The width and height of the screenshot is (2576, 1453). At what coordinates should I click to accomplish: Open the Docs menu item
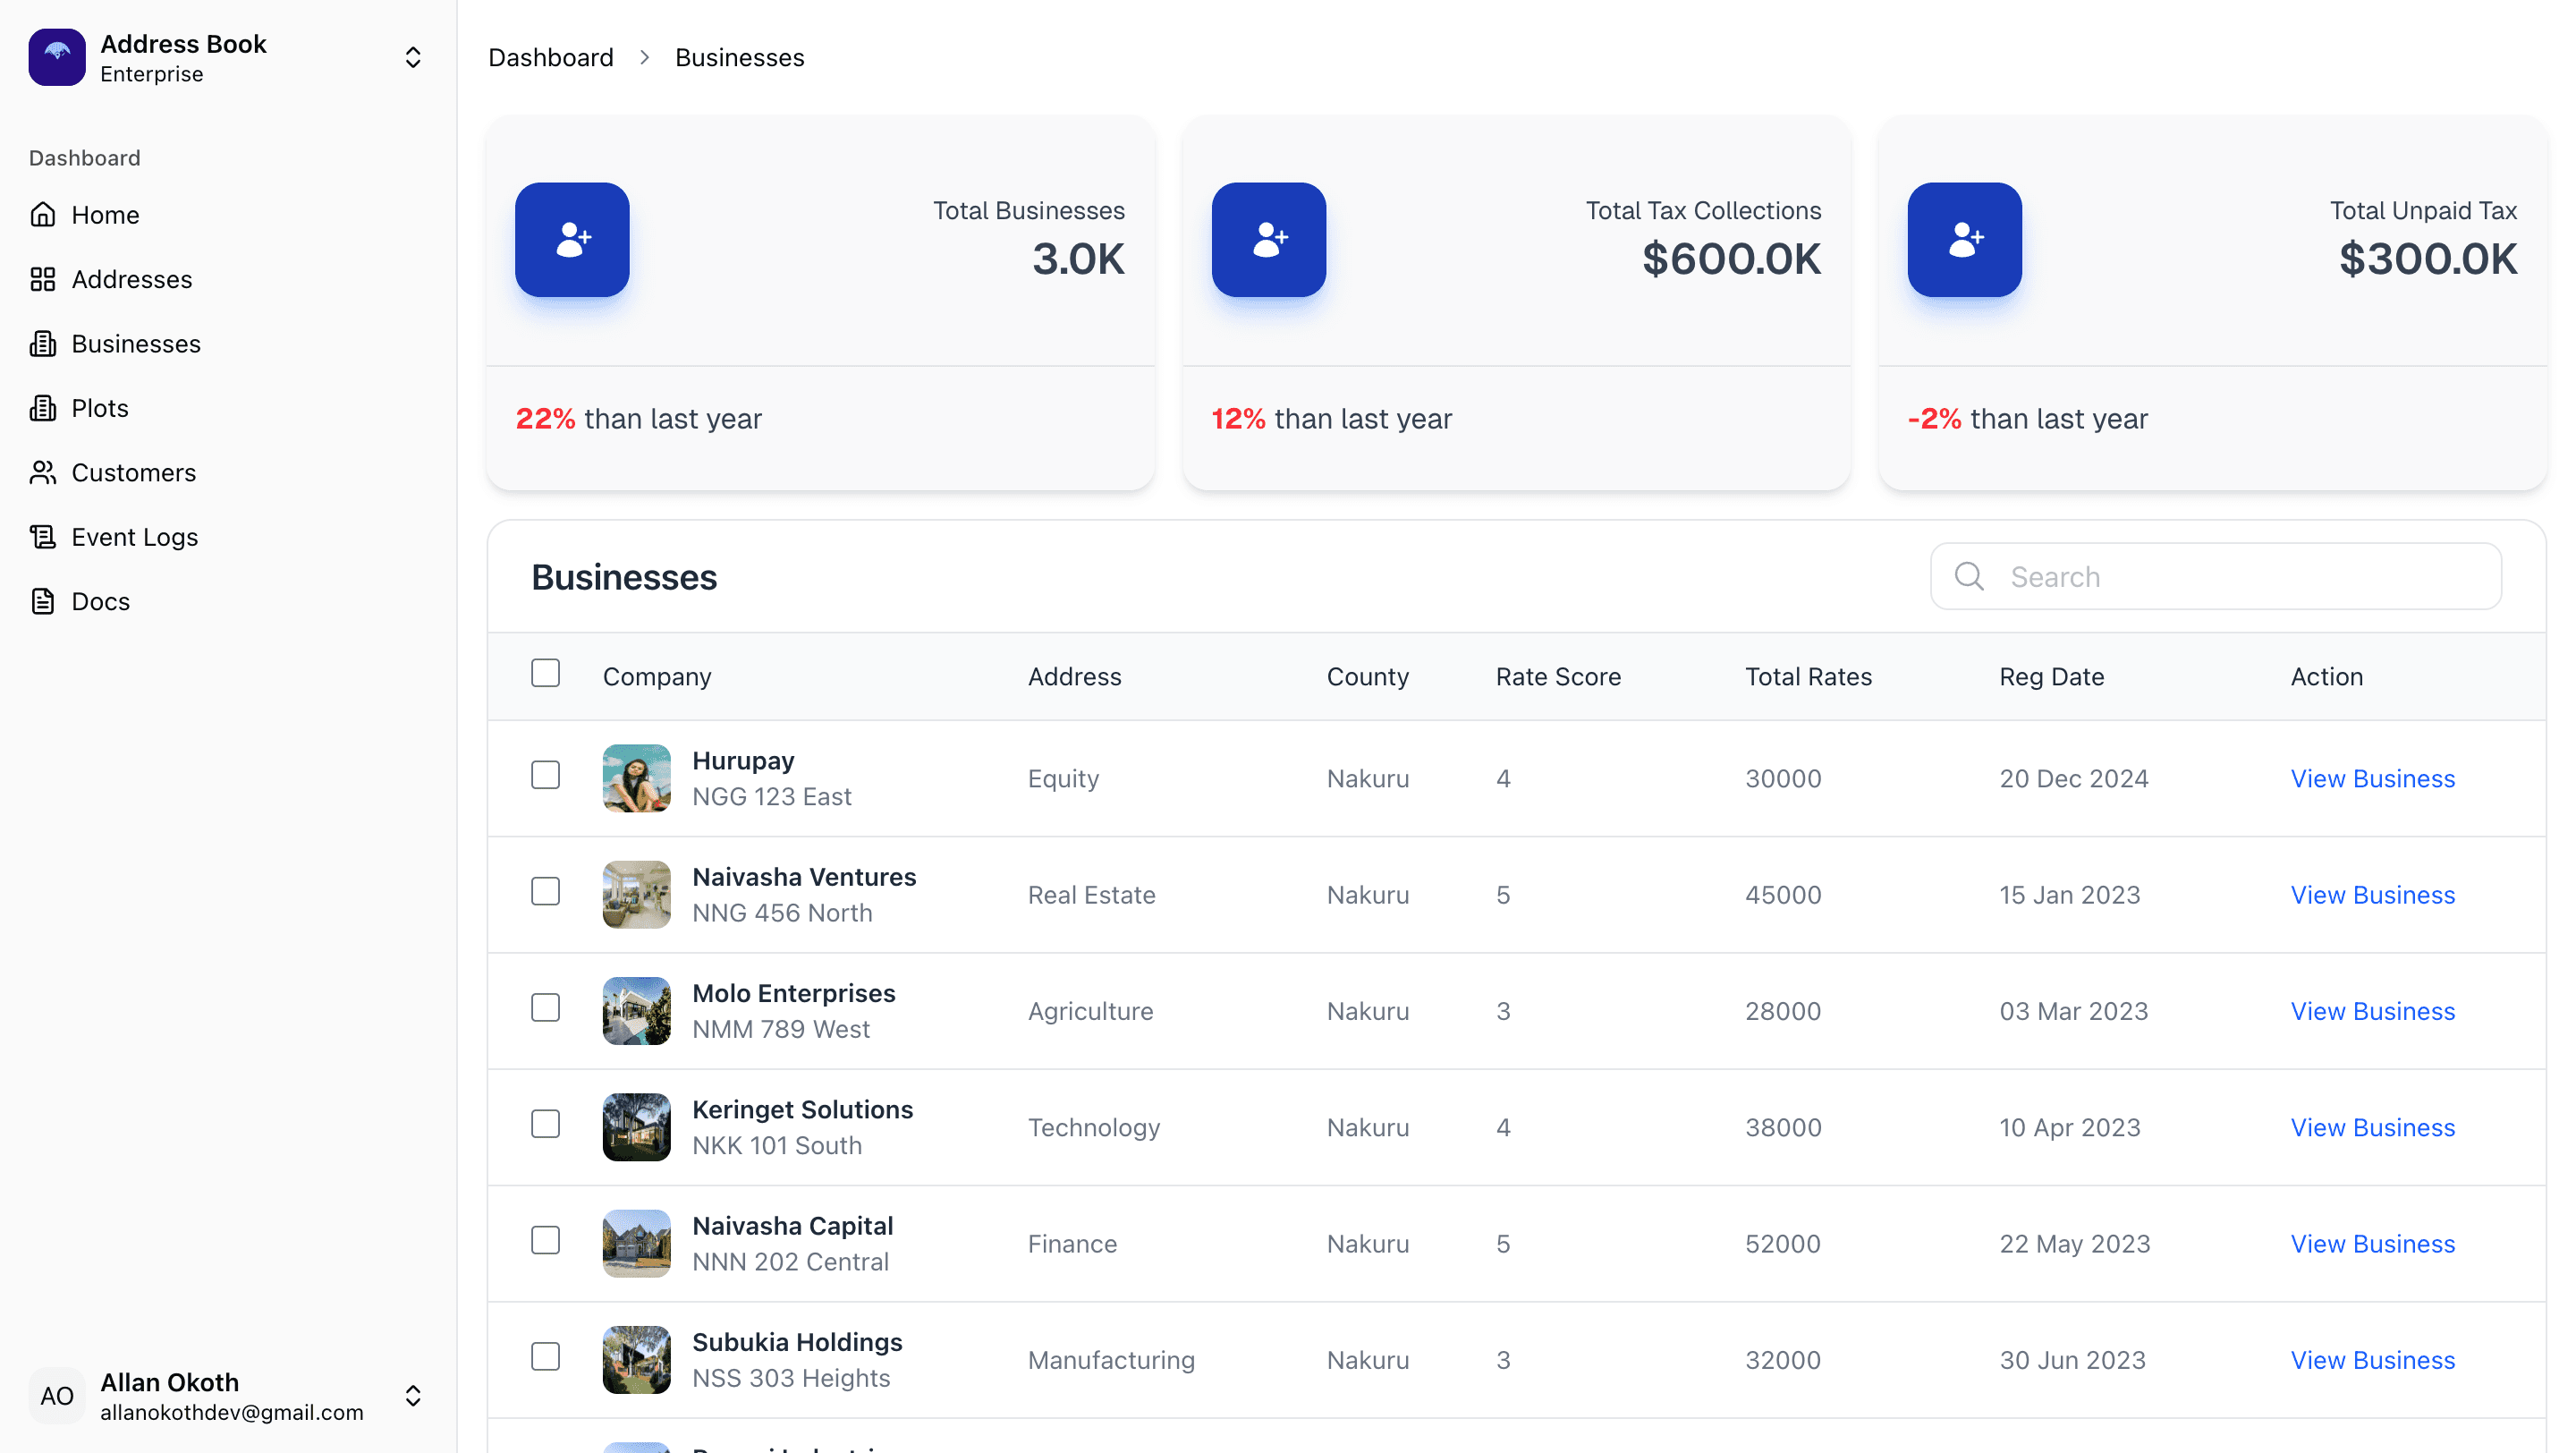pos(228,601)
